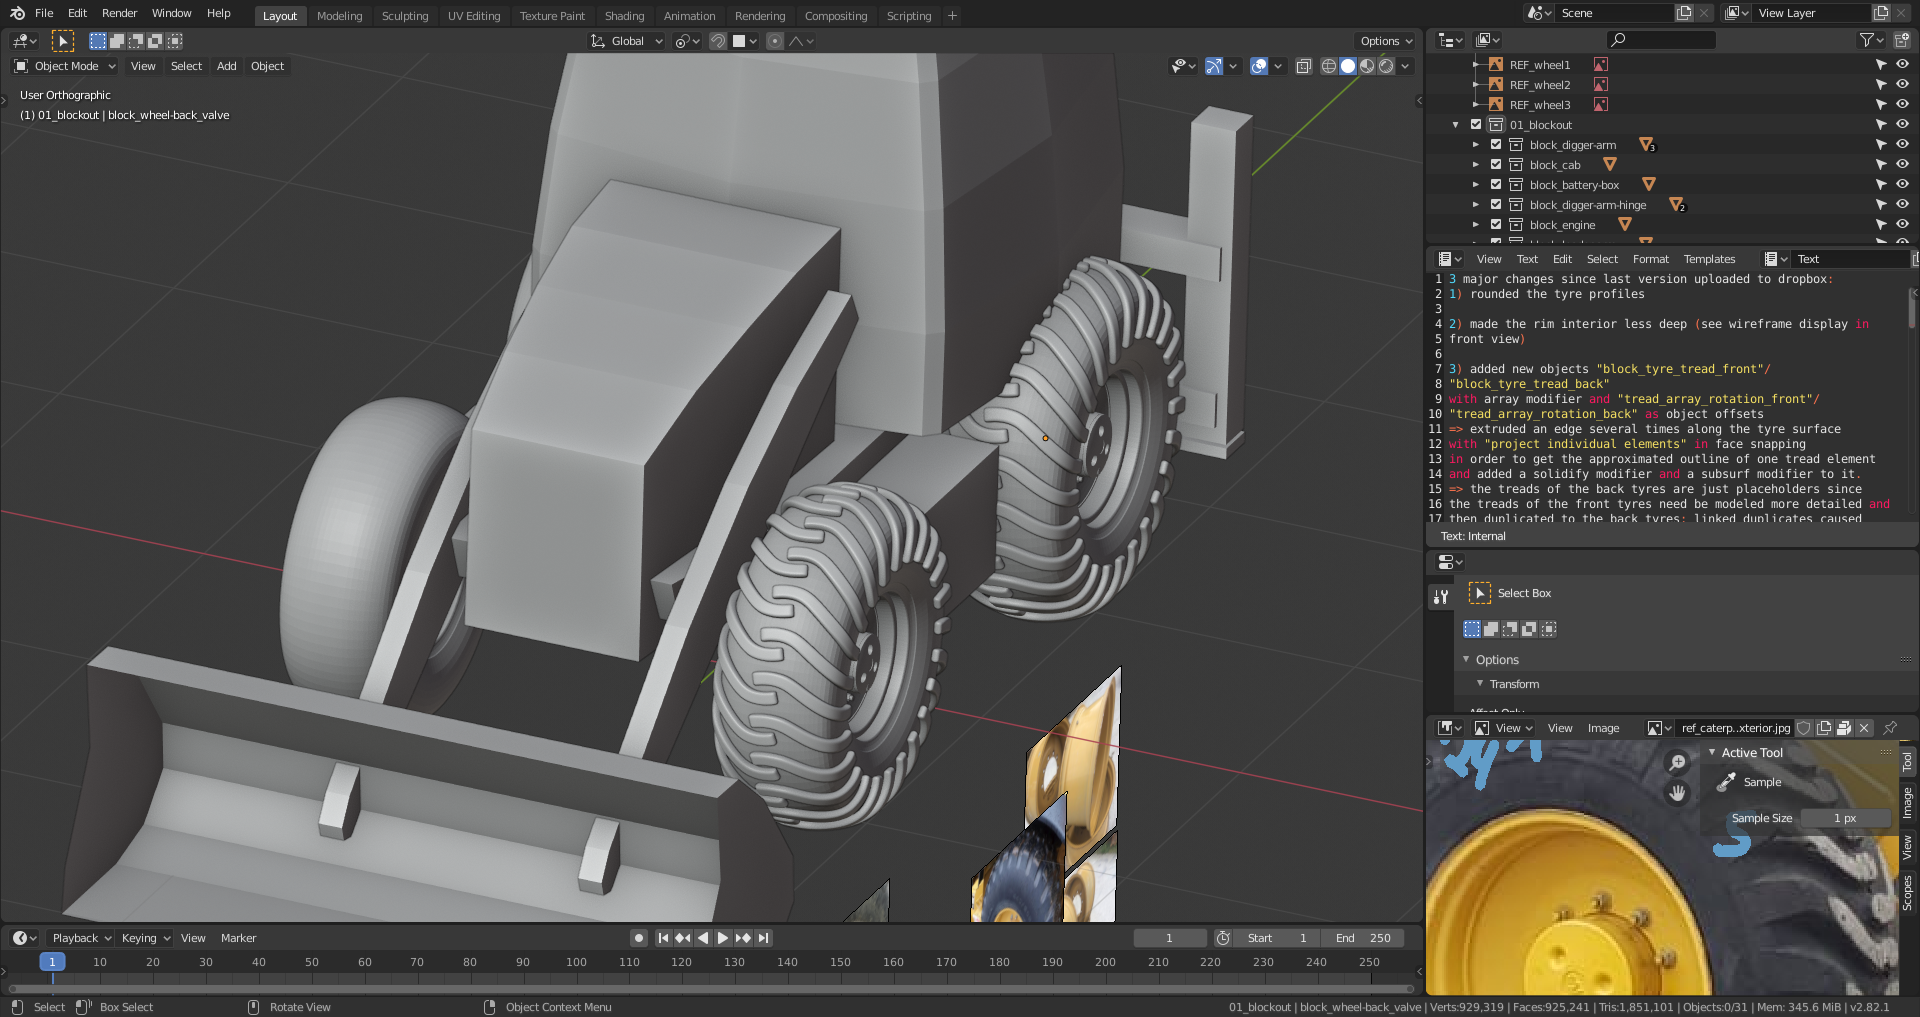
Task: Uncheck block_battery-box collection checkbox
Action: 1496,184
